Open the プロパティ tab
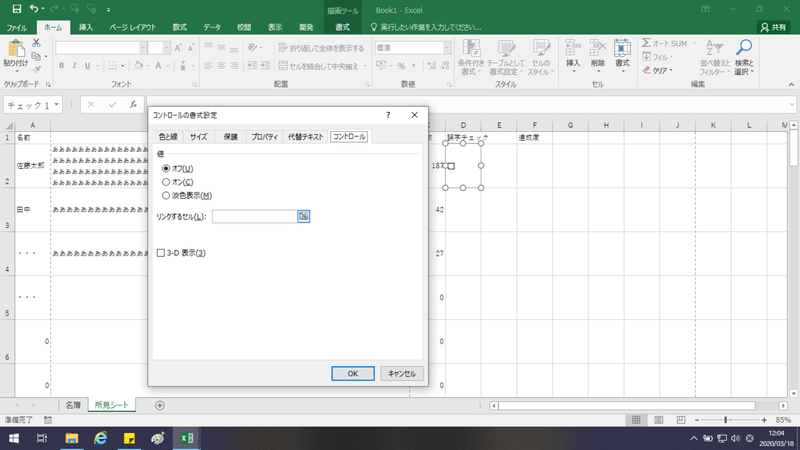Image resolution: width=800 pixels, height=450 pixels. [264, 137]
